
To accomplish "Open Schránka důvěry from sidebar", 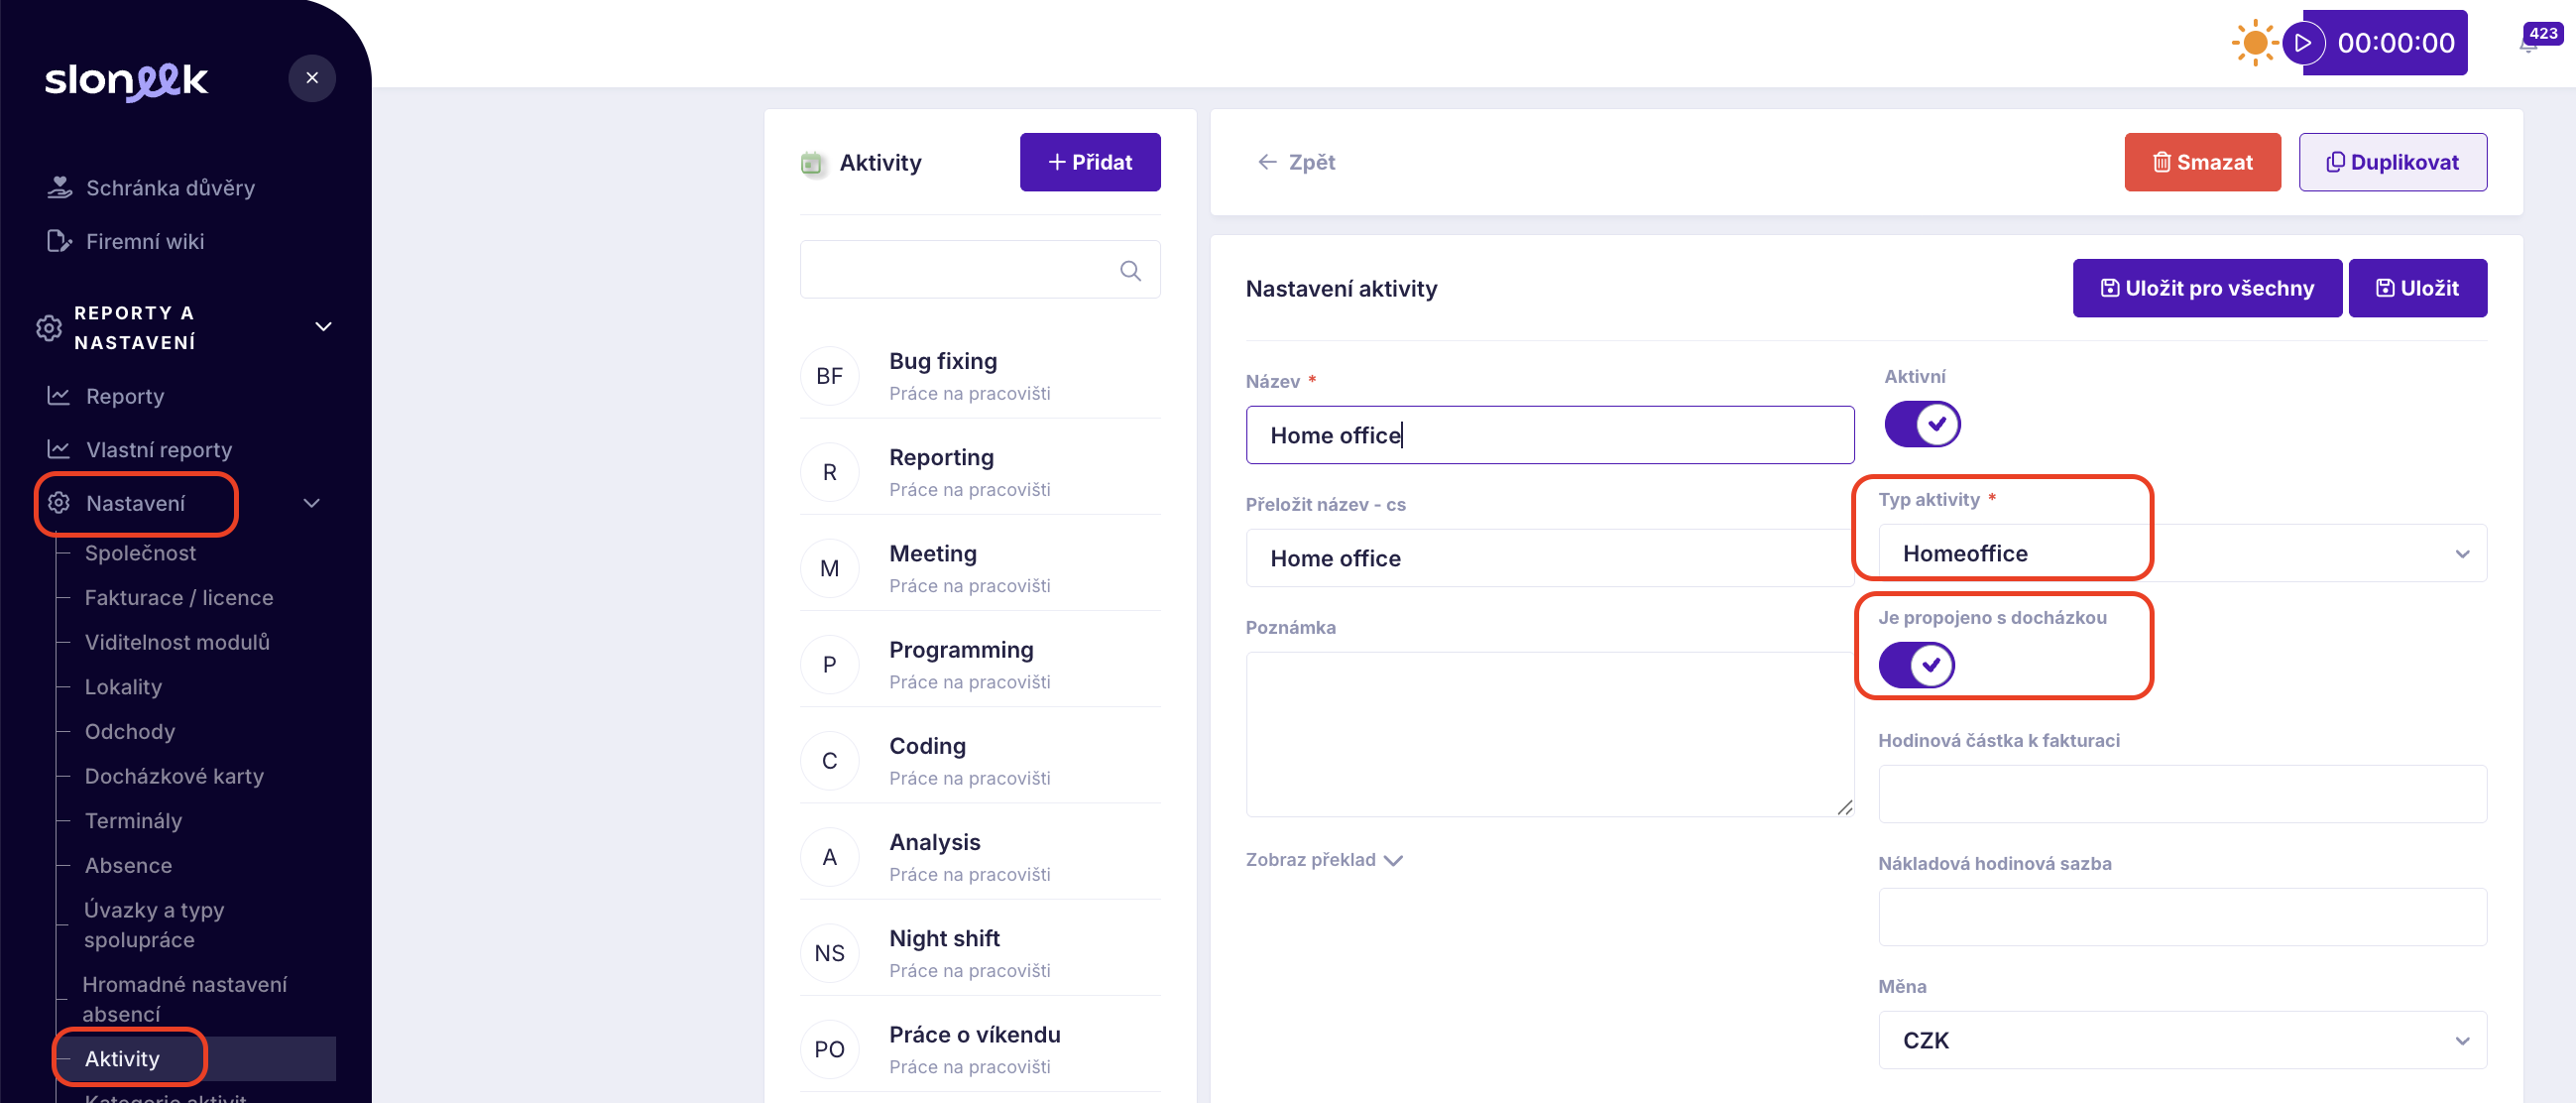I will coord(170,188).
